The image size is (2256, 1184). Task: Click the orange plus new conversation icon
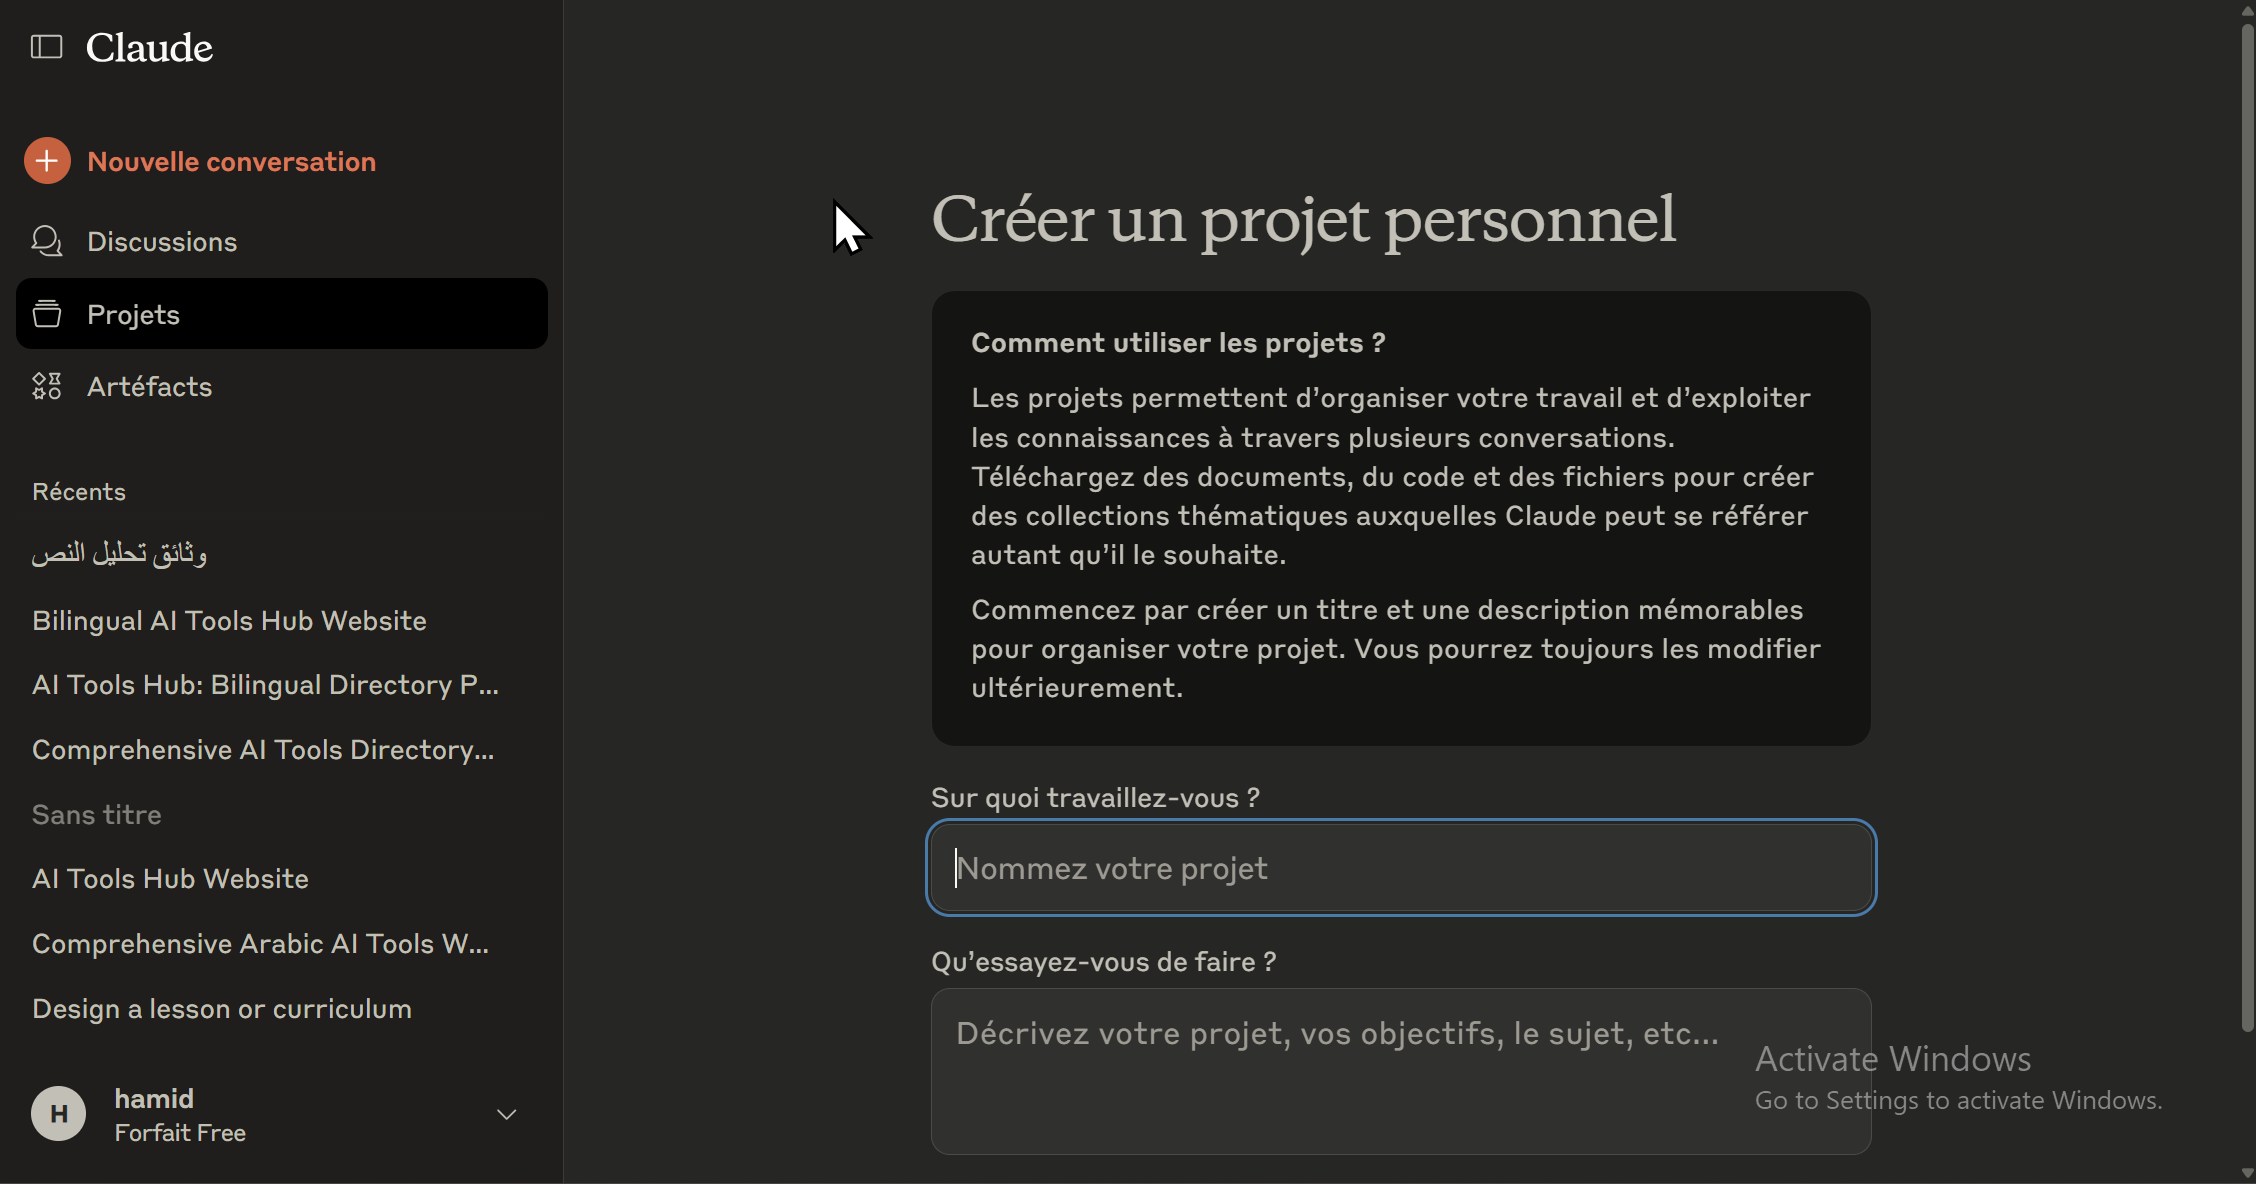(x=47, y=161)
